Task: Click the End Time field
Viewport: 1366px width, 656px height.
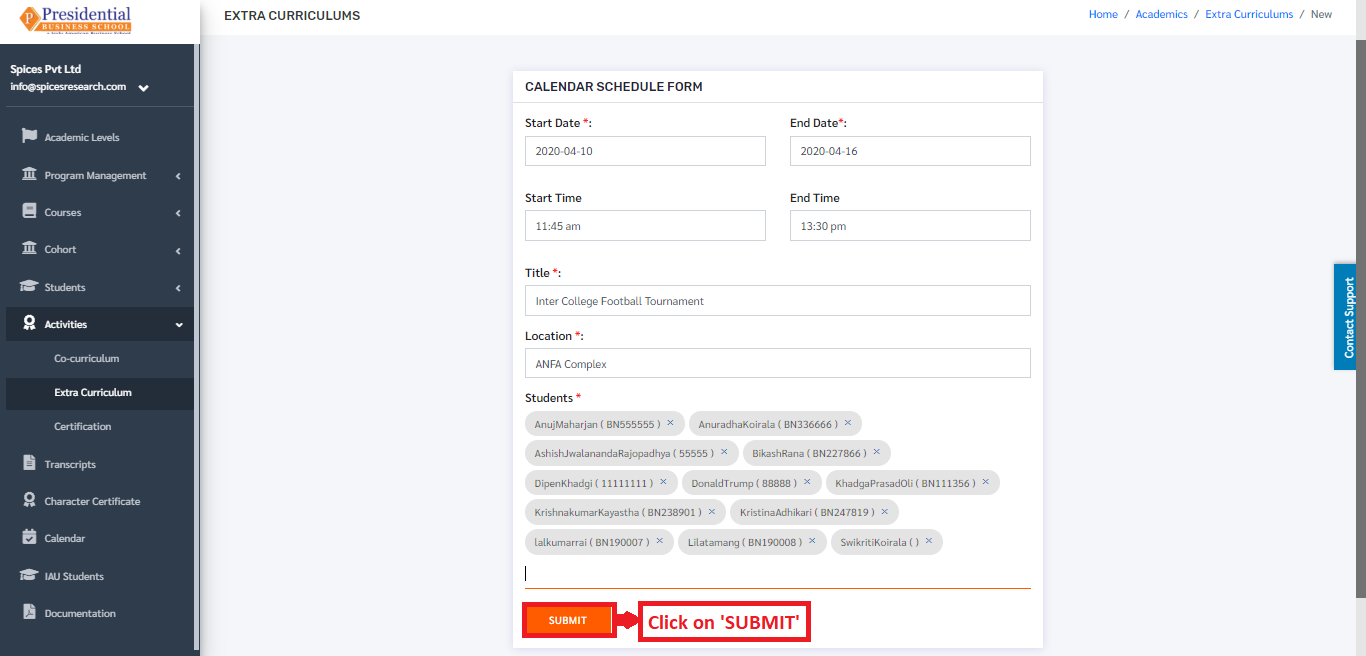Action: pos(910,226)
